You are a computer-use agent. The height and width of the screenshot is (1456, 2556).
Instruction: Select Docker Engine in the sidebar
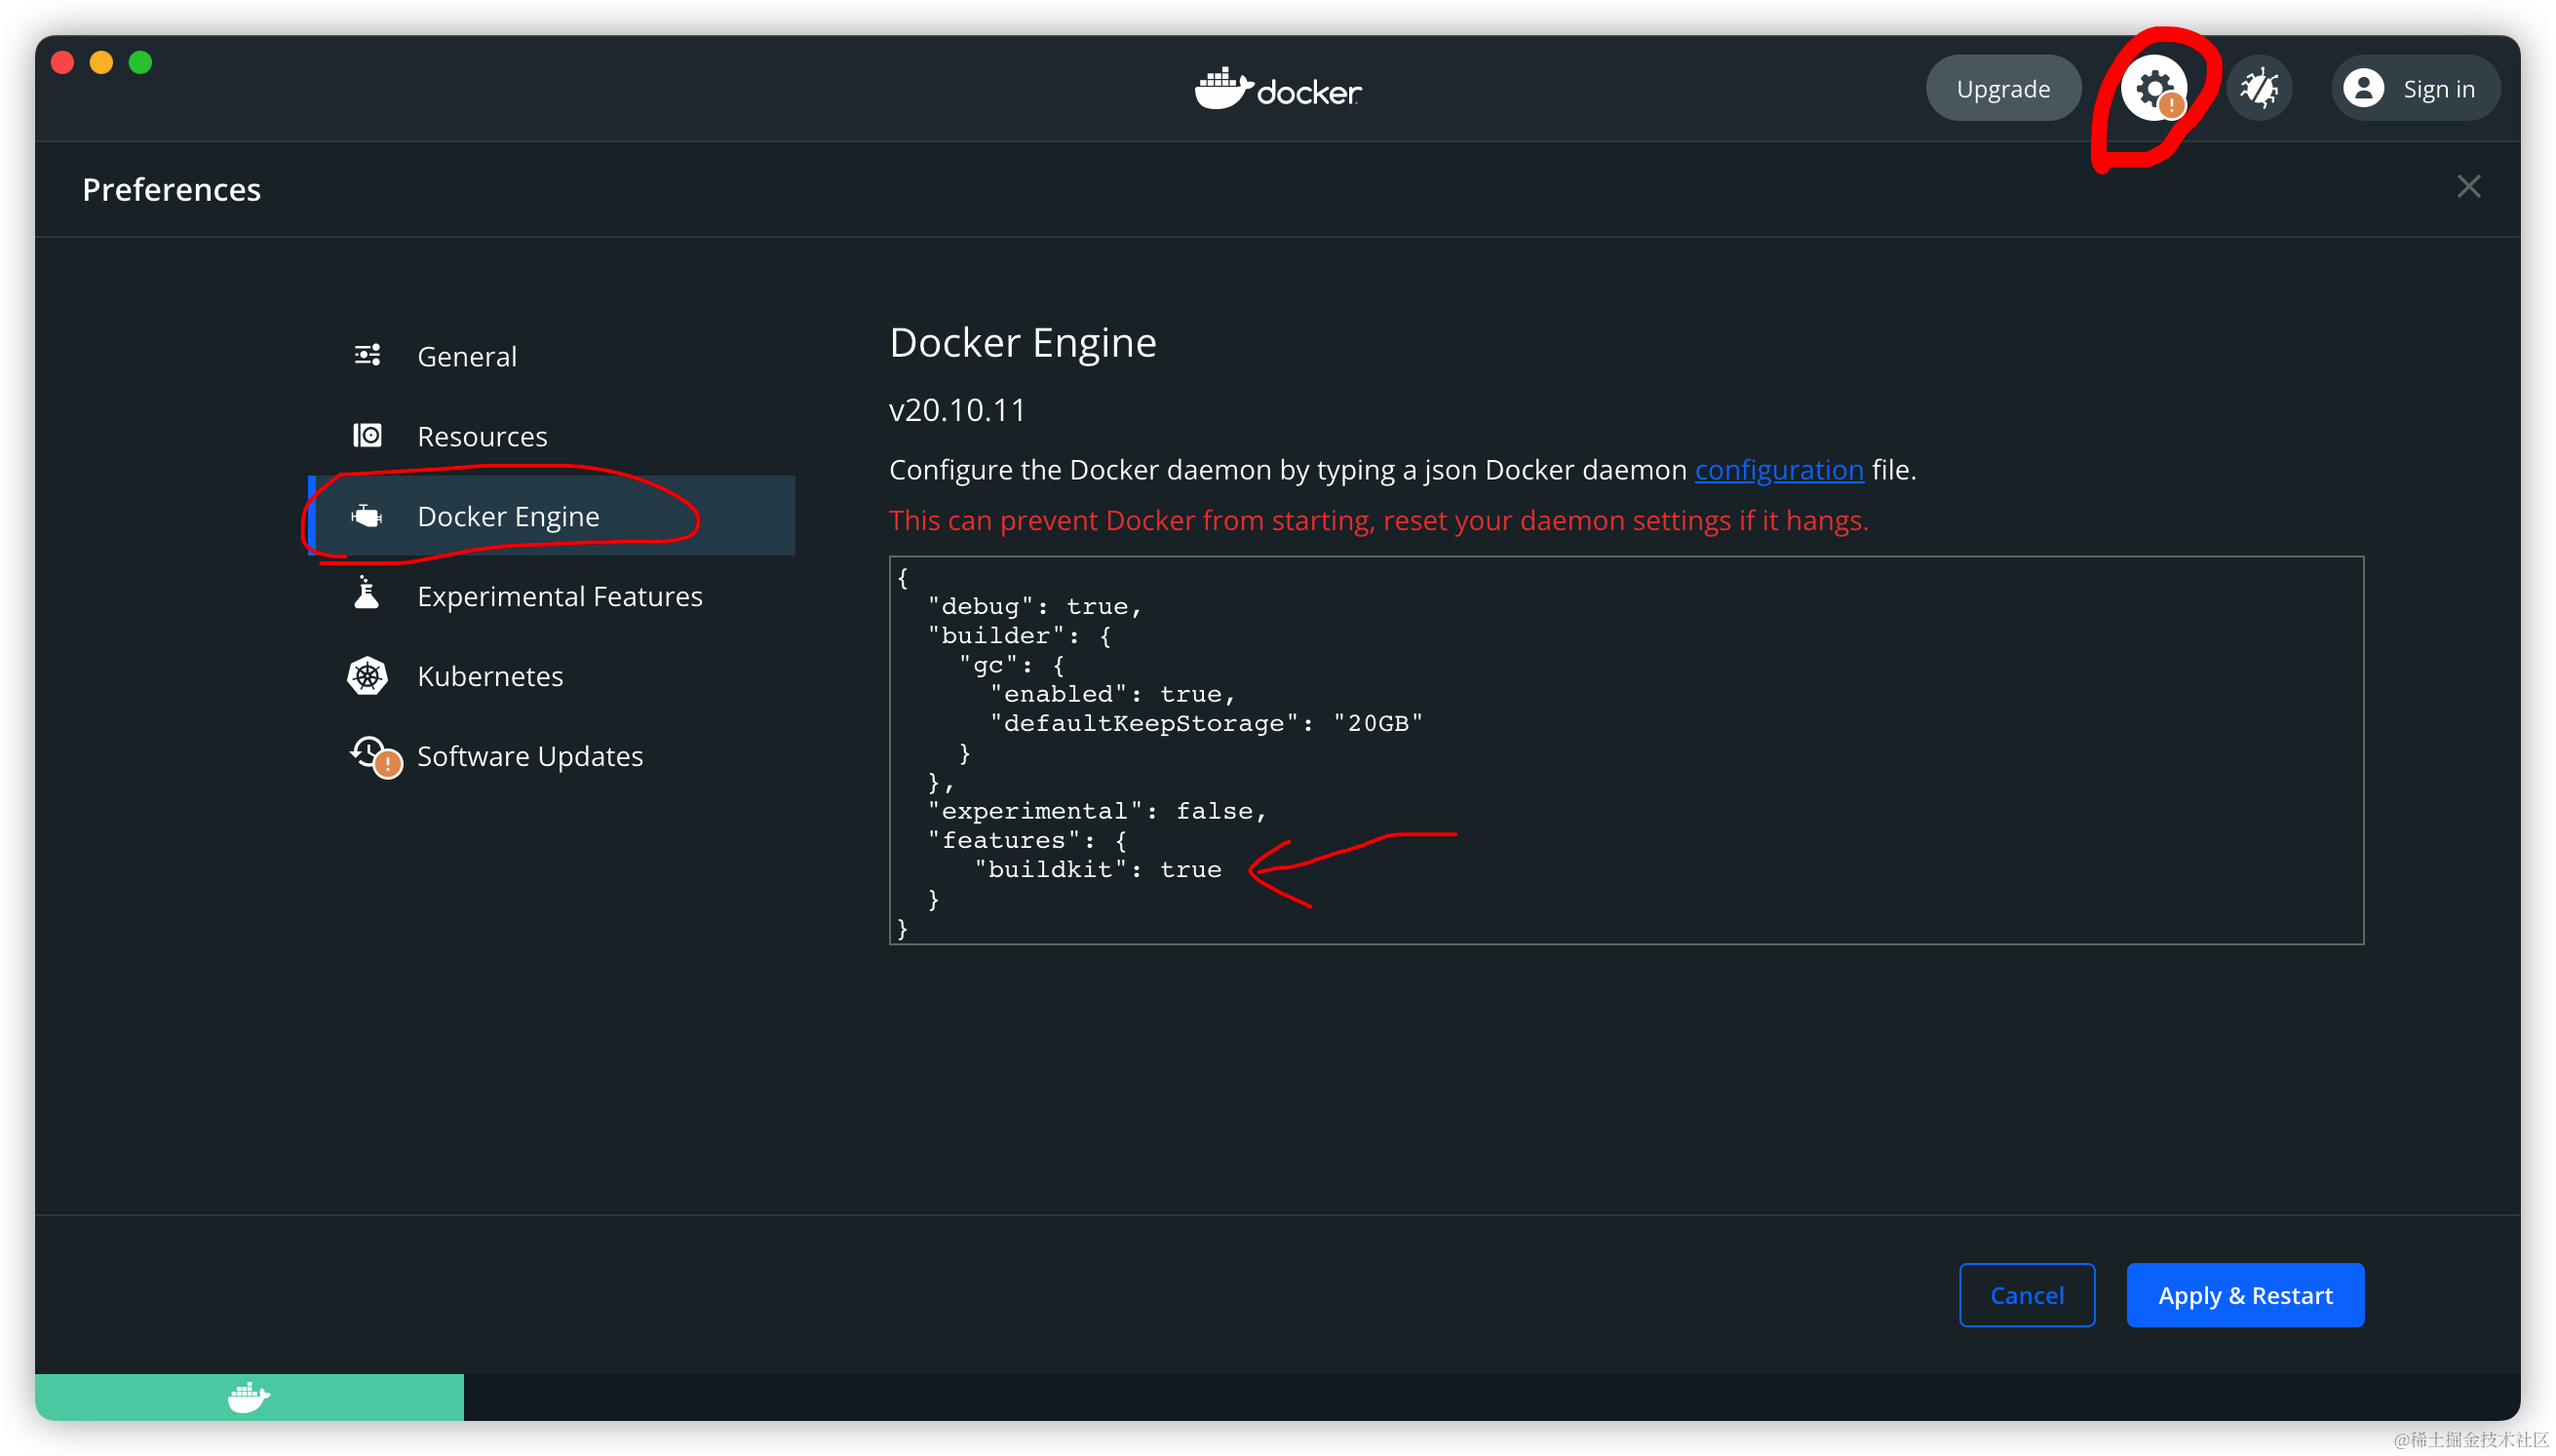point(552,516)
